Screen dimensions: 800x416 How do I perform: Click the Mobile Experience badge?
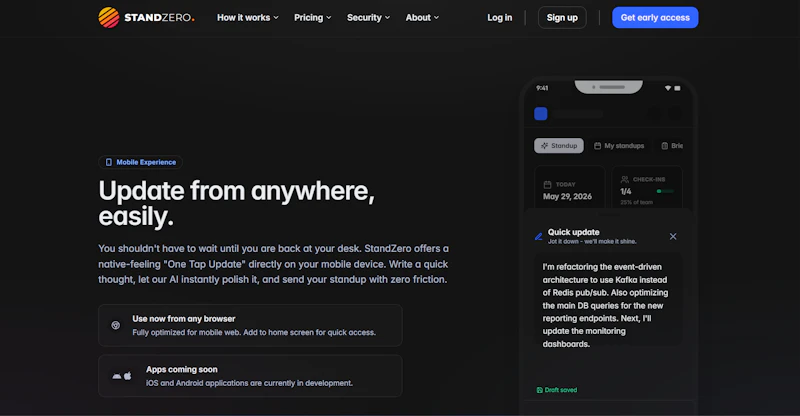click(x=140, y=162)
